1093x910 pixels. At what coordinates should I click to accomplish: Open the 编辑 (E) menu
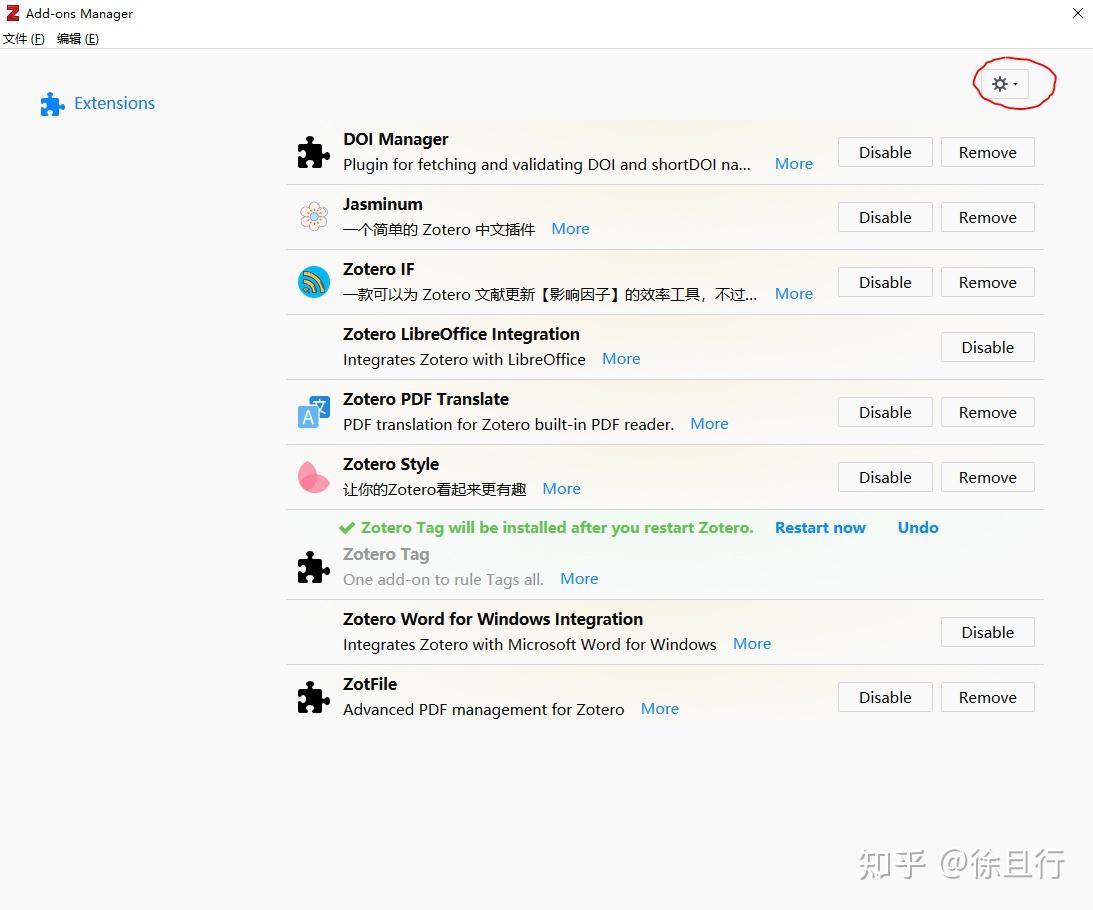click(77, 39)
